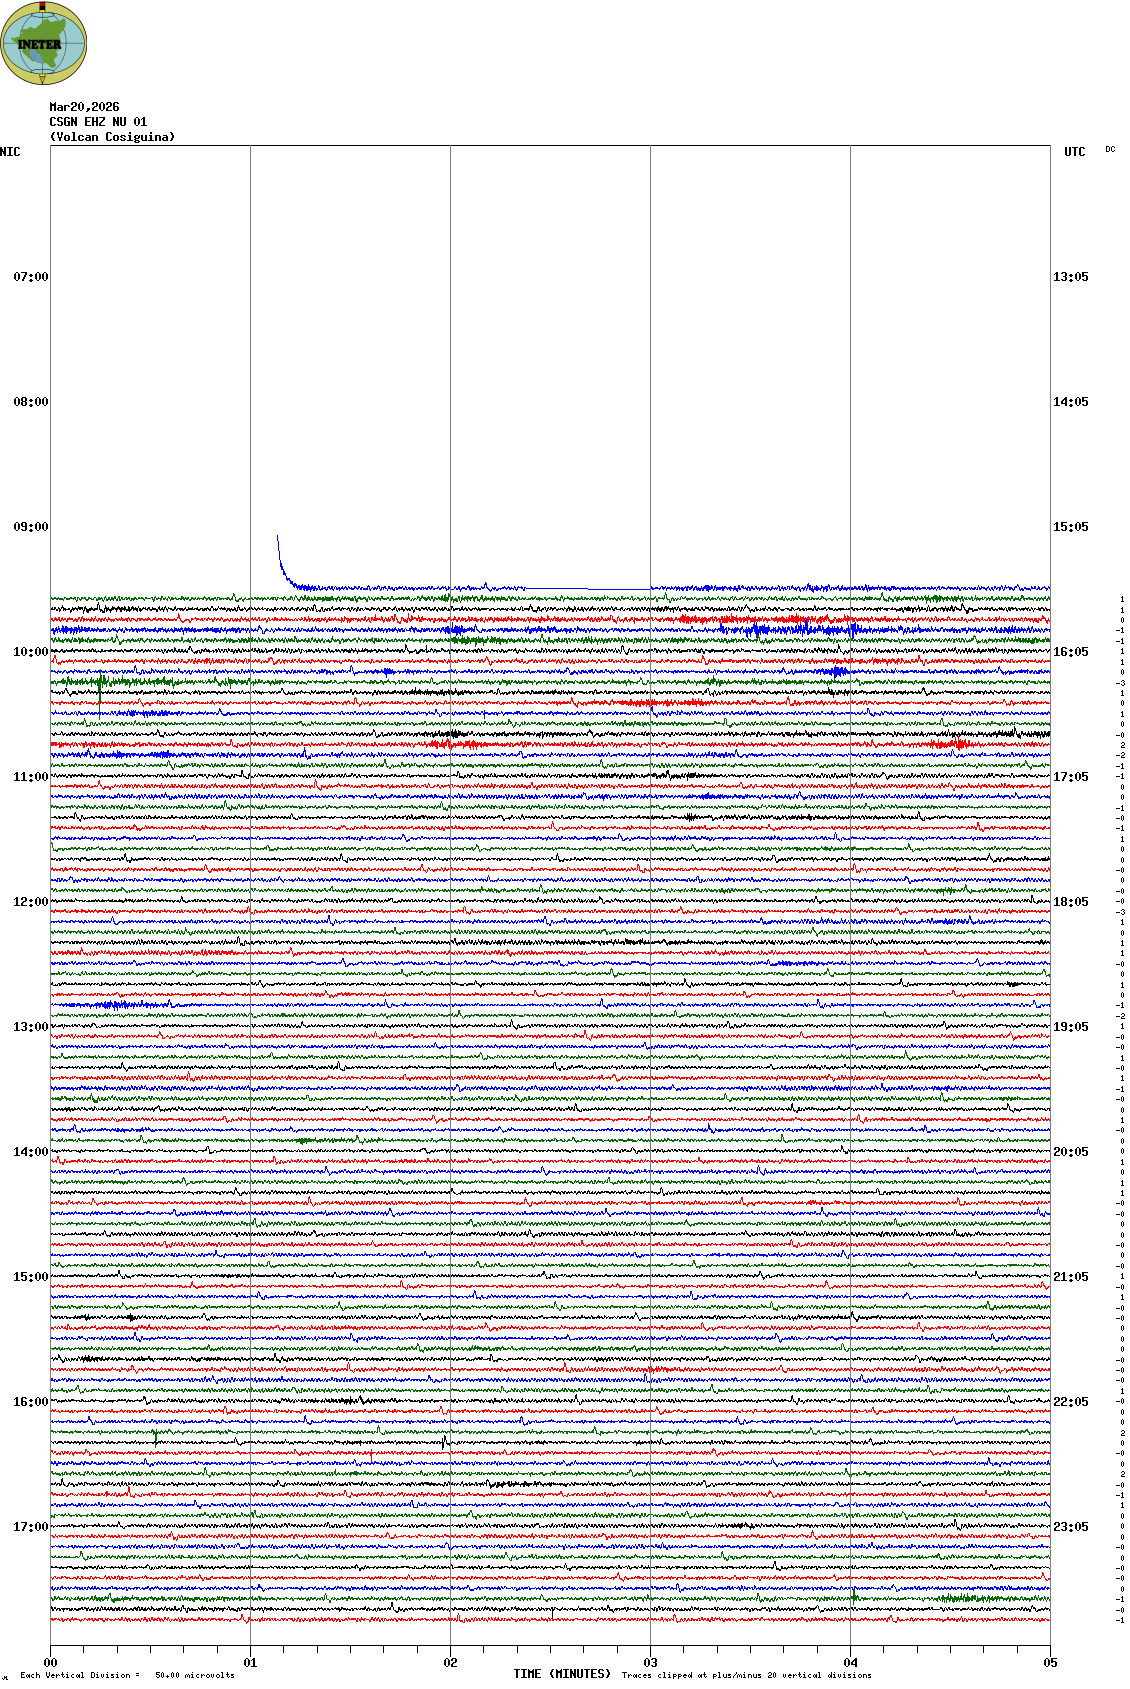Select the 13:00 local time marker
The width and height of the screenshot is (1130, 1689).
click(30, 1027)
